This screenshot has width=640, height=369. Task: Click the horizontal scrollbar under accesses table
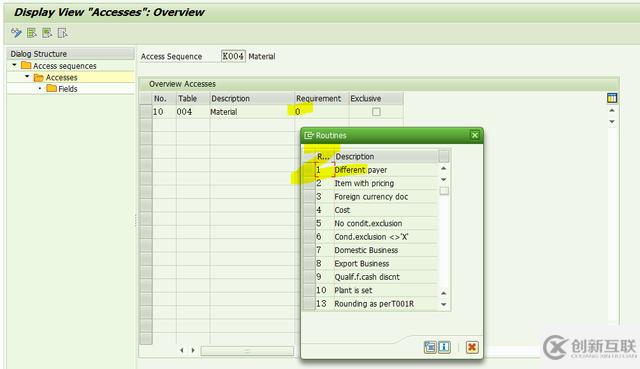(247, 351)
